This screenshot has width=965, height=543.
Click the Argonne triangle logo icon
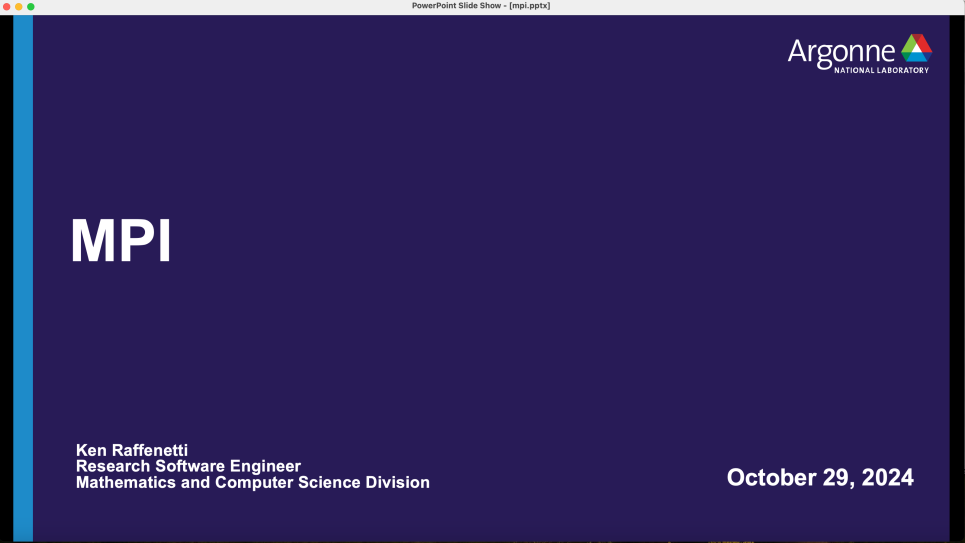point(916,48)
